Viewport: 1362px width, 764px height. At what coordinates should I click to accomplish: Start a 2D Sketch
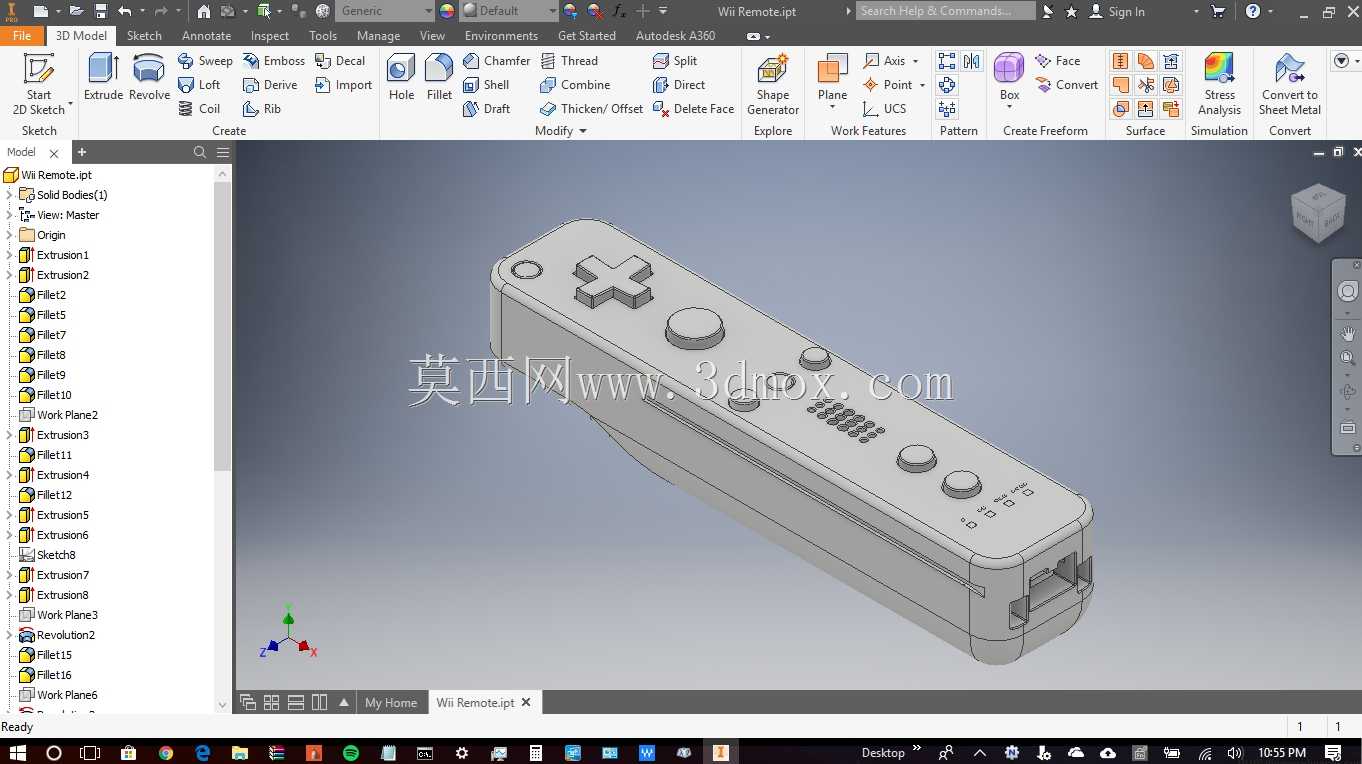click(39, 85)
